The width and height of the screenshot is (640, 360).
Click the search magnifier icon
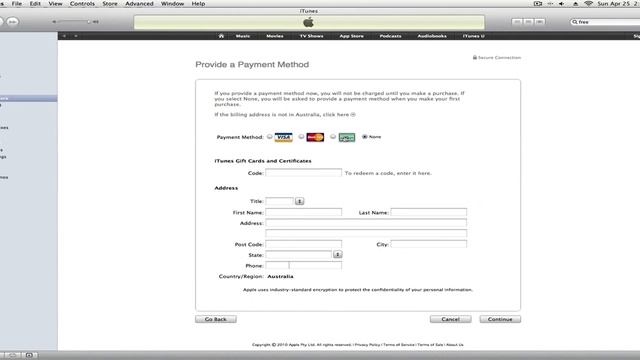575,22
